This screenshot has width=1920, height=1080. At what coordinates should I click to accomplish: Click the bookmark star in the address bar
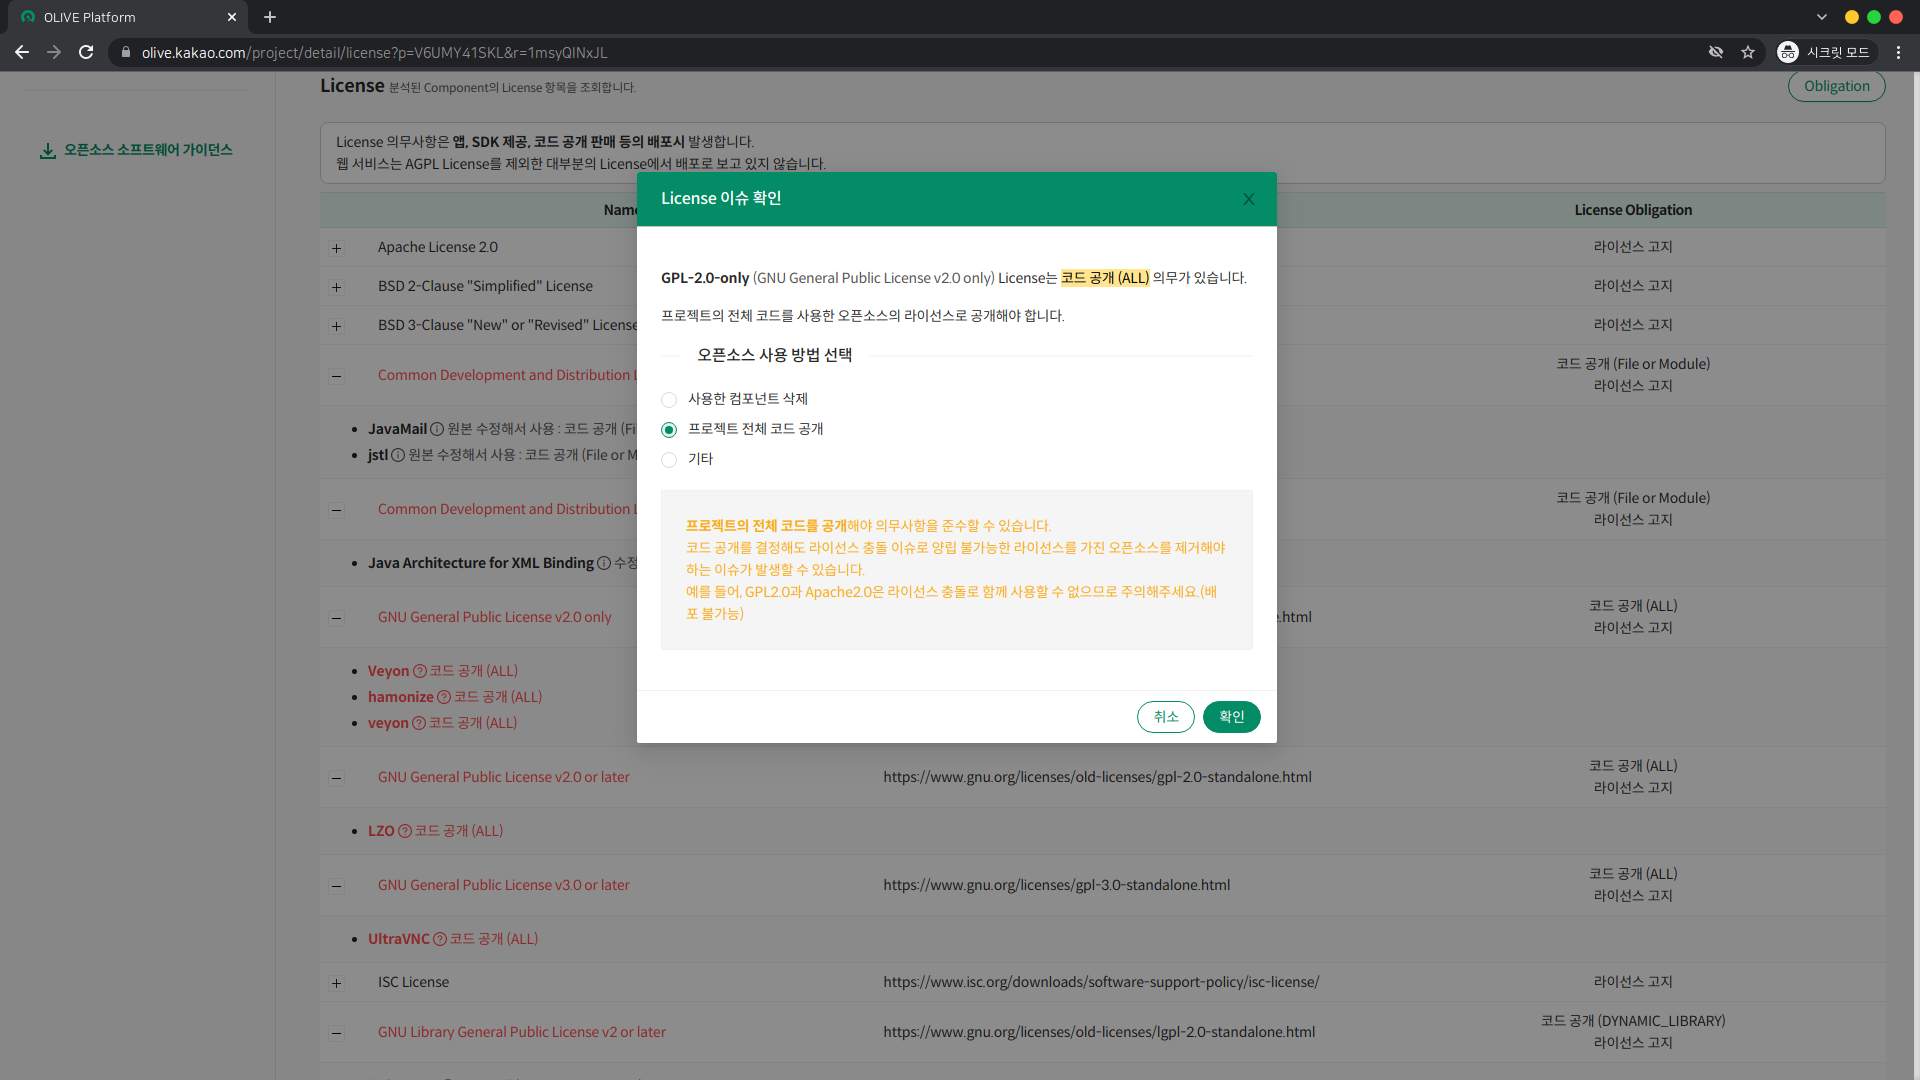pyautogui.click(x=1748, y=52)
